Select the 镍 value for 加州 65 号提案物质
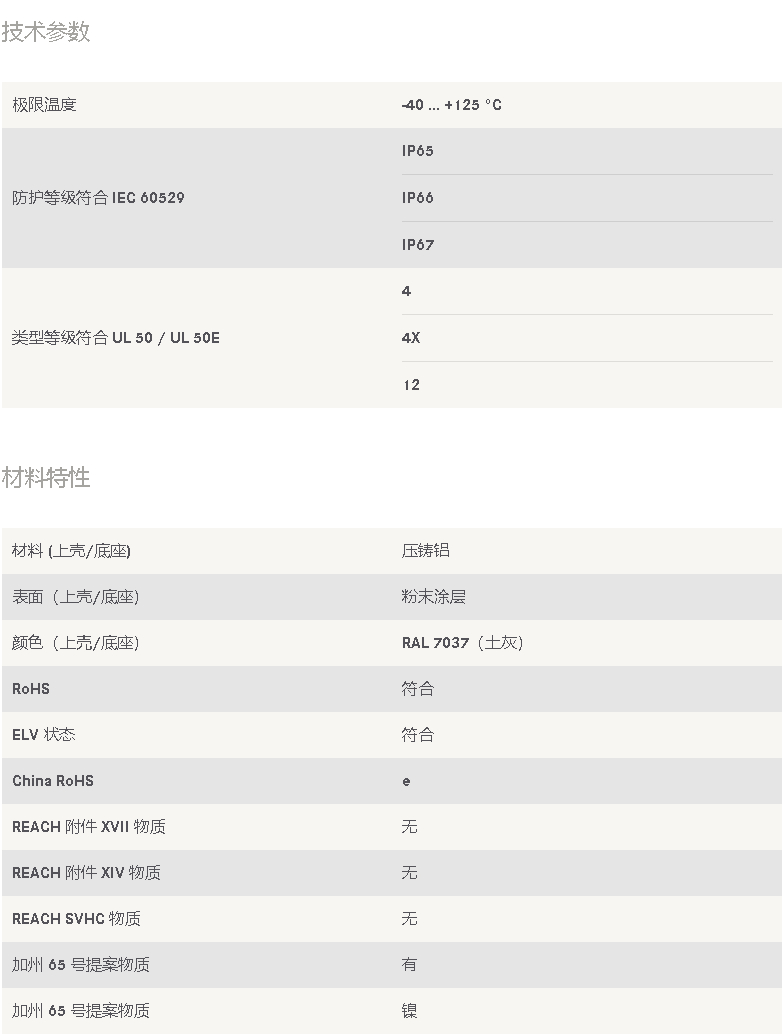The height and width of the screenshot is (1034, 782). (x=409, y=1010)
